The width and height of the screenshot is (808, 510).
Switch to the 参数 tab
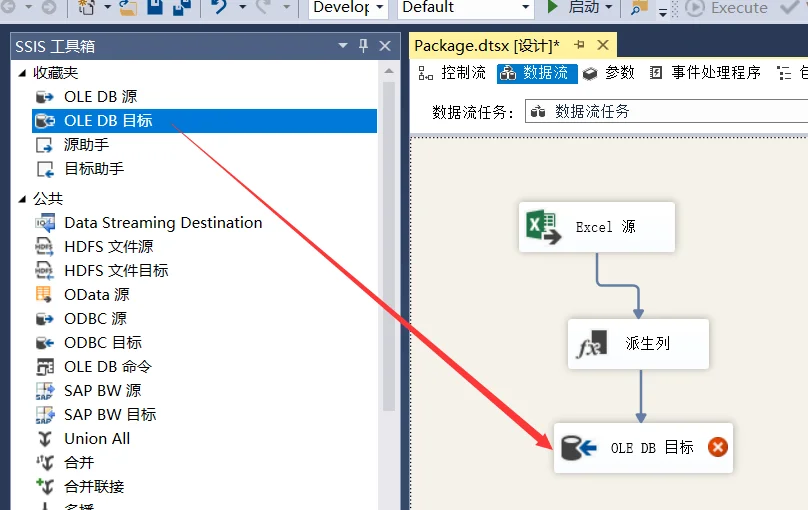[609, 73]
